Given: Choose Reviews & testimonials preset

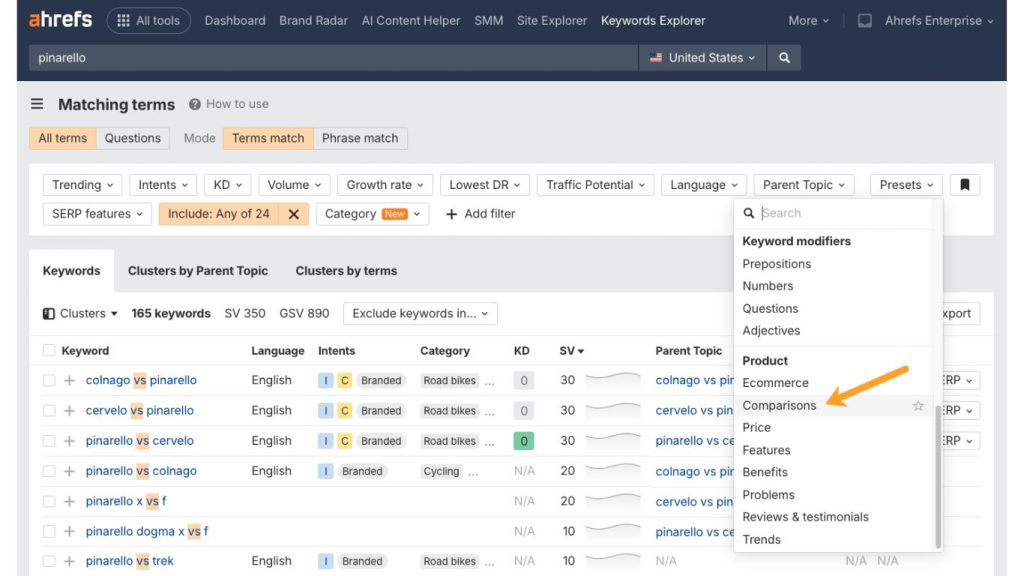Looking at the screenshot, I should [805, 517].
